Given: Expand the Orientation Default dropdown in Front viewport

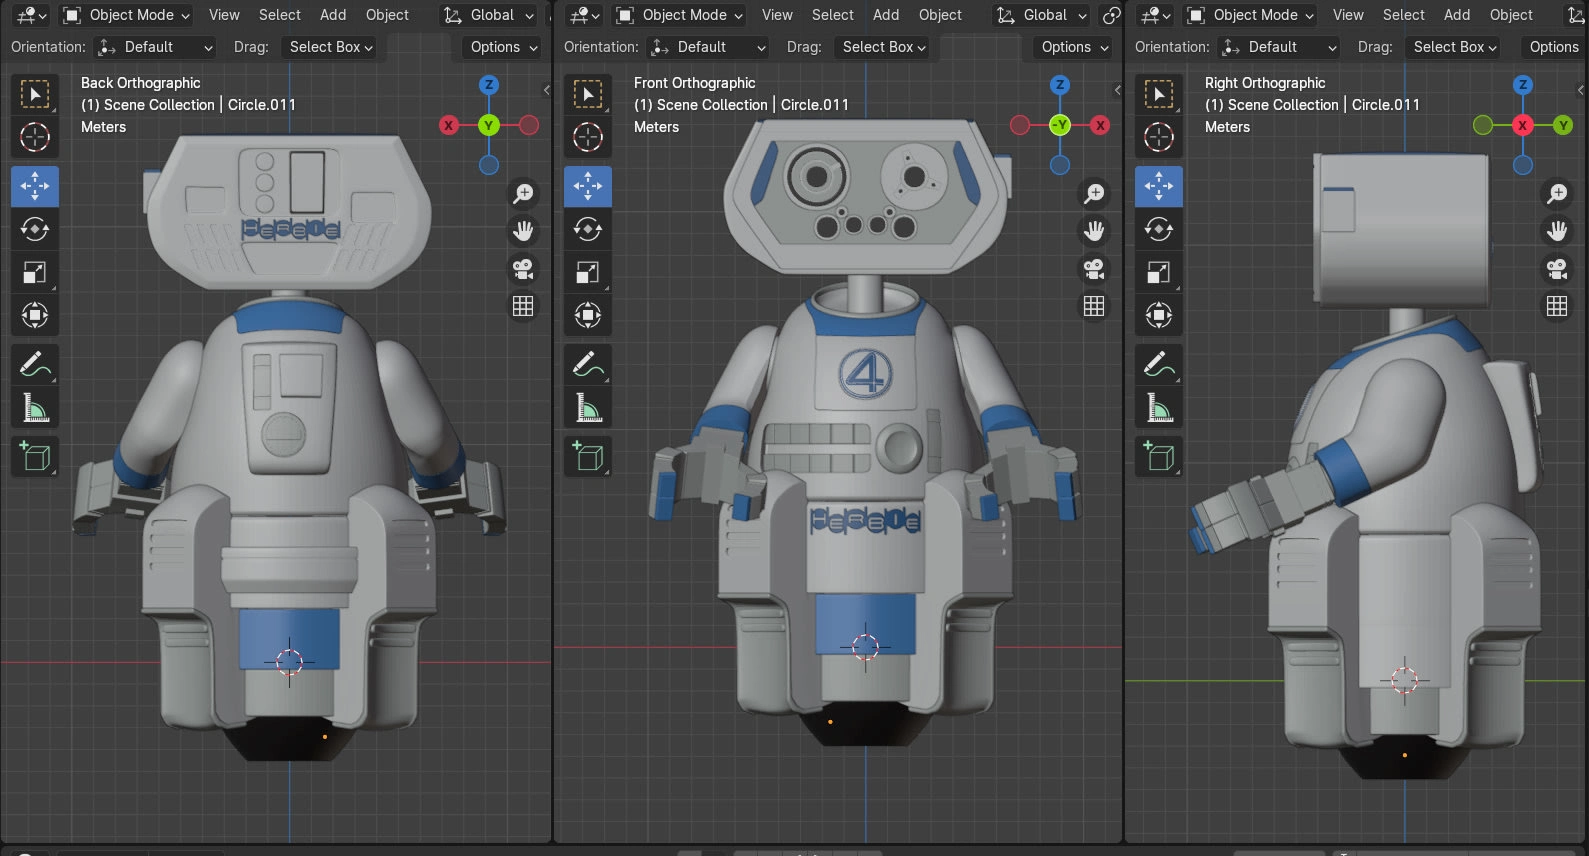Looking at the screenshot, I should click(707, 47).
